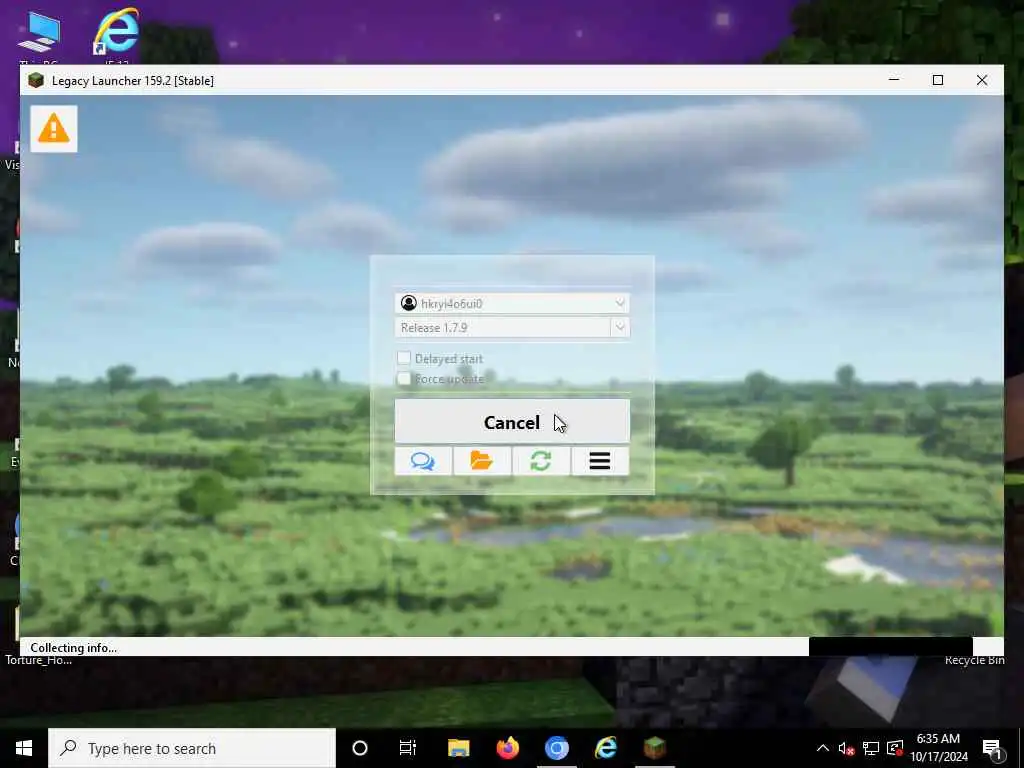This screenshot has width=1024, height=768.
Task: Toggle the Delayed start checkbox
Action: pyautogui.click(x=404, y=358)
